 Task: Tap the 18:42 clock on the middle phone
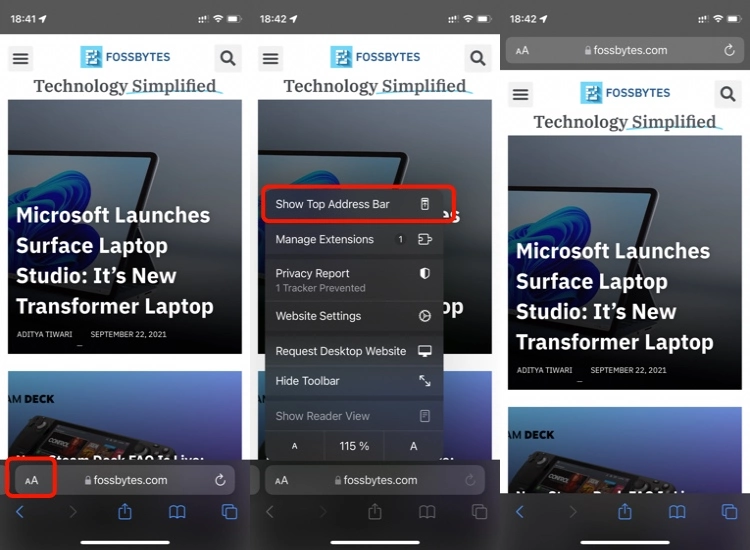[x=273, y=19]
